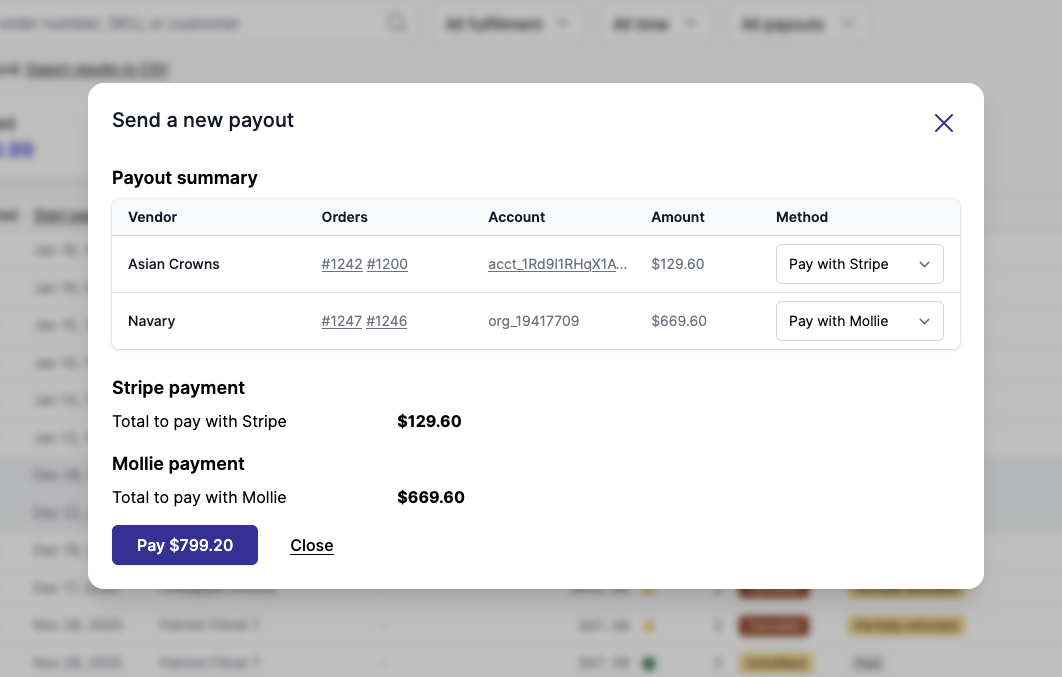Click the chevron on the Pay with Mollie selector

pos(926,321)
